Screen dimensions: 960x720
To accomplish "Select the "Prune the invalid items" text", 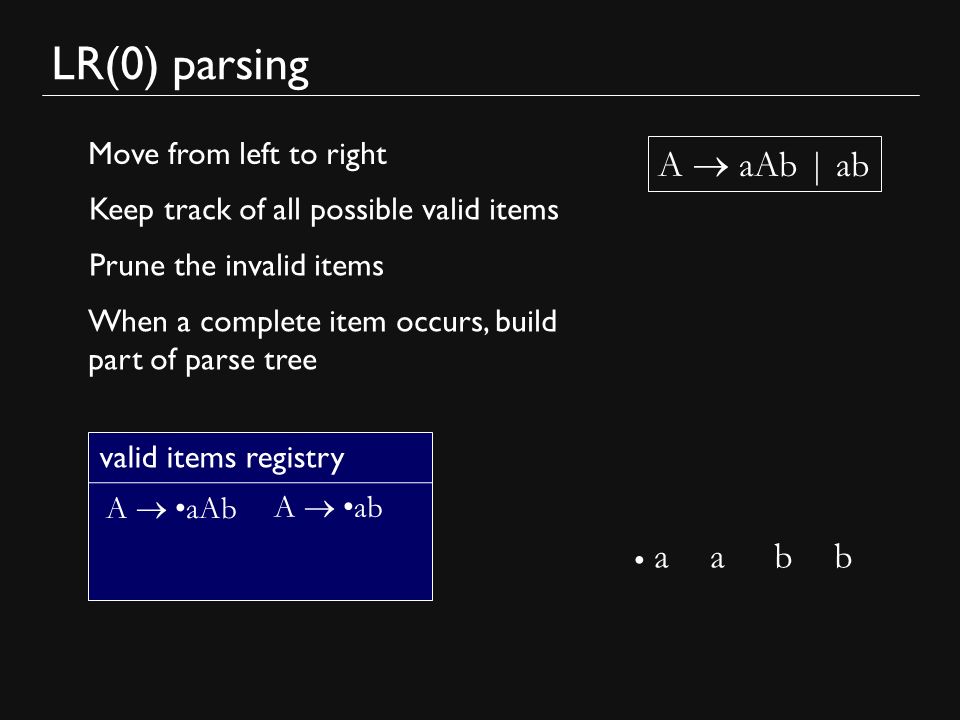I will (x=236, y=266).
